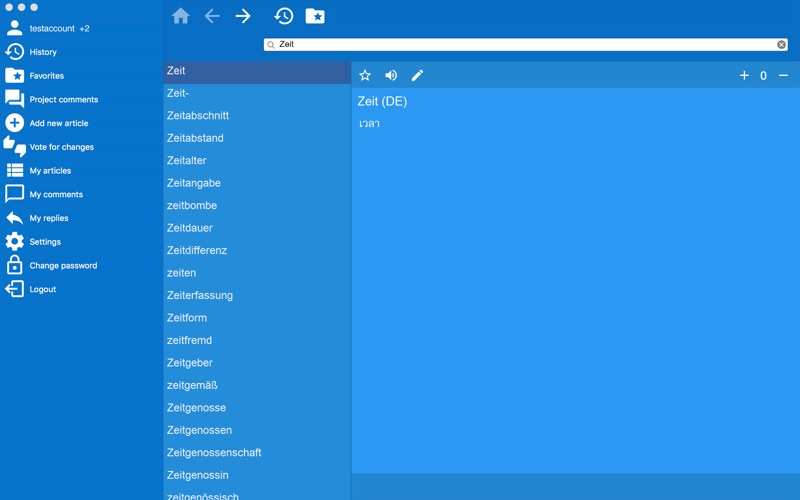Screen dimensions: 800x500
Task: Click the testaccount profile entry
Action: (x=47, y=28)
